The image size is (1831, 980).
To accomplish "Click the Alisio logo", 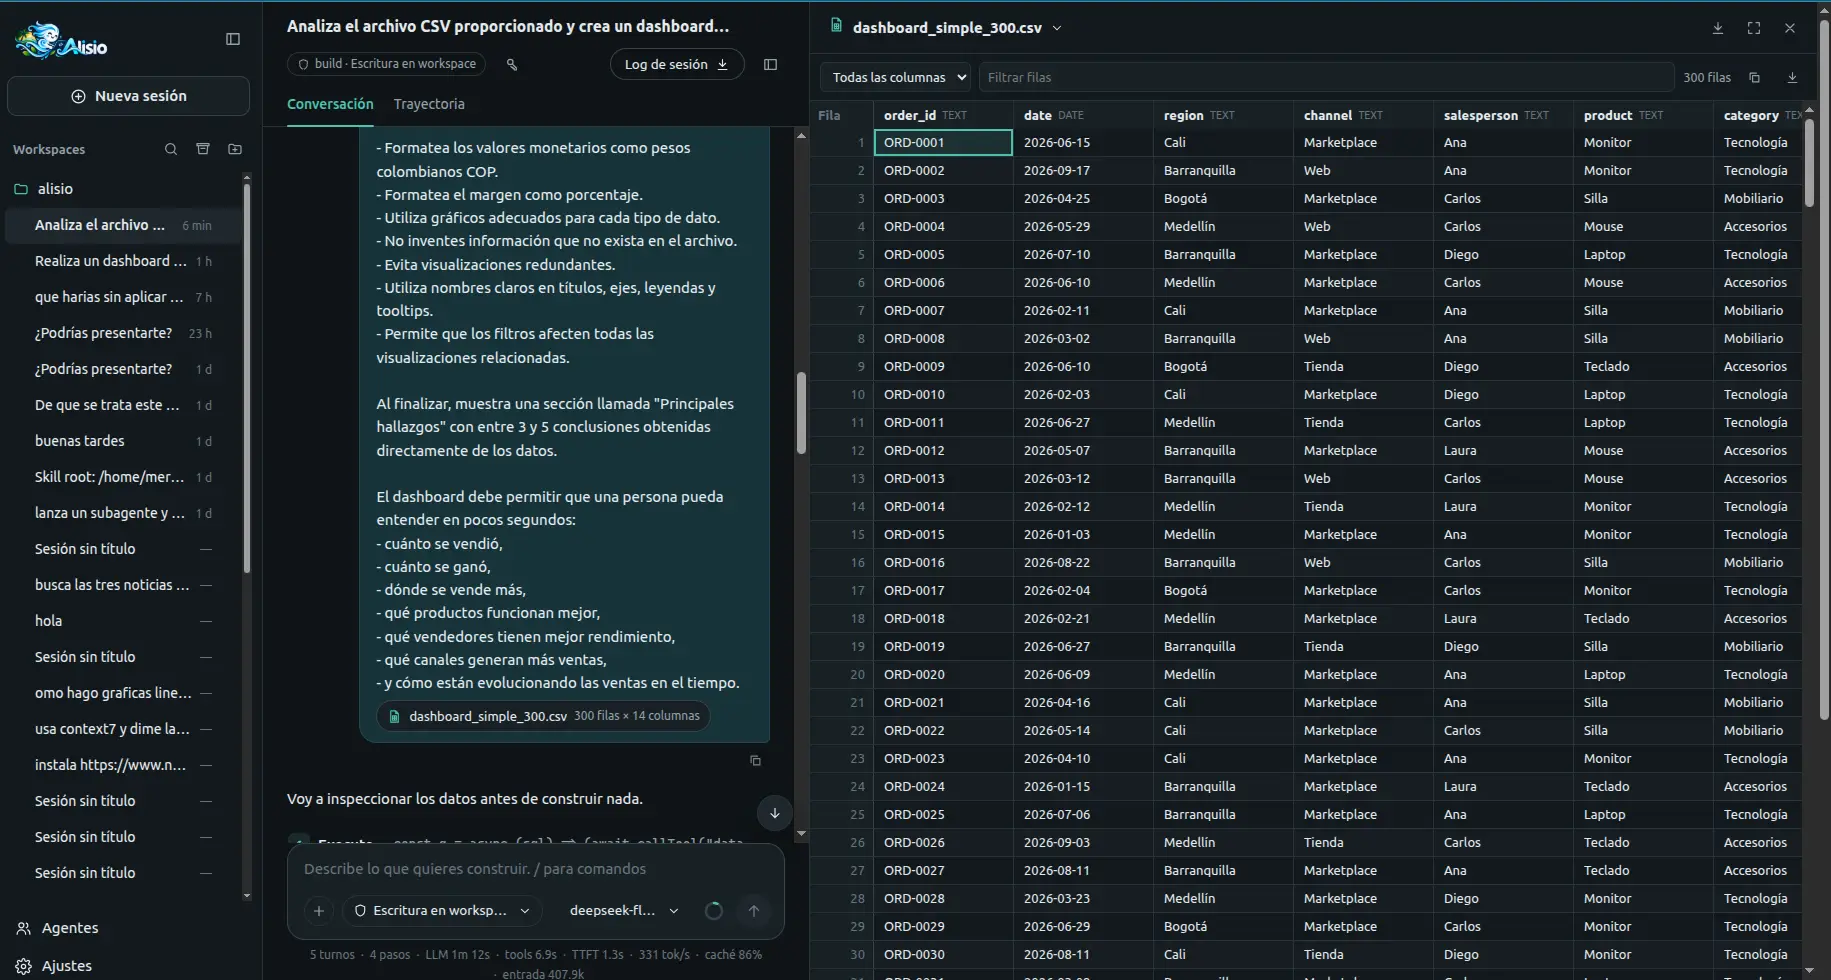I will 61,41.
